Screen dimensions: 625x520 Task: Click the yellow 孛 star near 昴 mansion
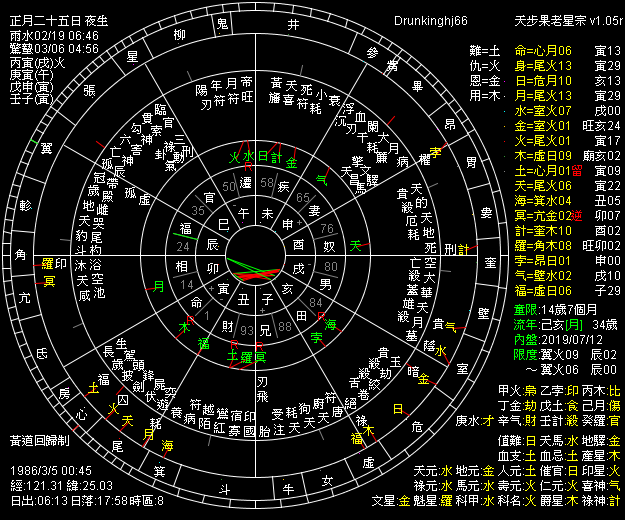tap(436, 151)
